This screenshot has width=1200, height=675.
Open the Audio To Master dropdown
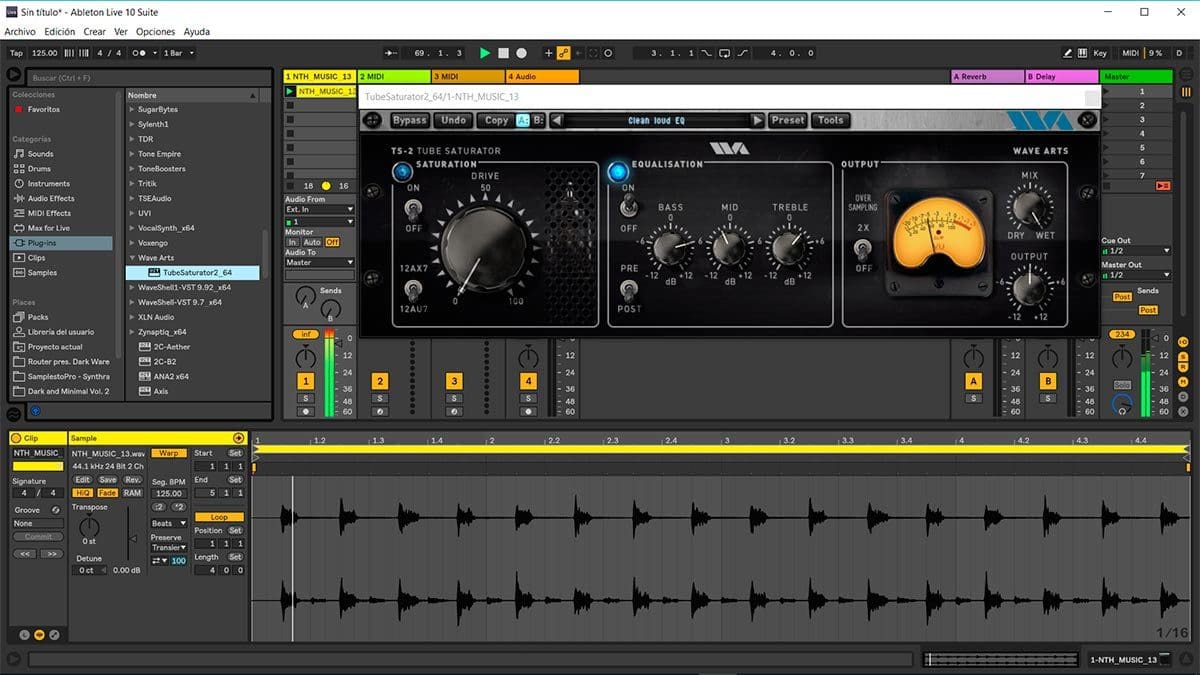click(320, 263)
